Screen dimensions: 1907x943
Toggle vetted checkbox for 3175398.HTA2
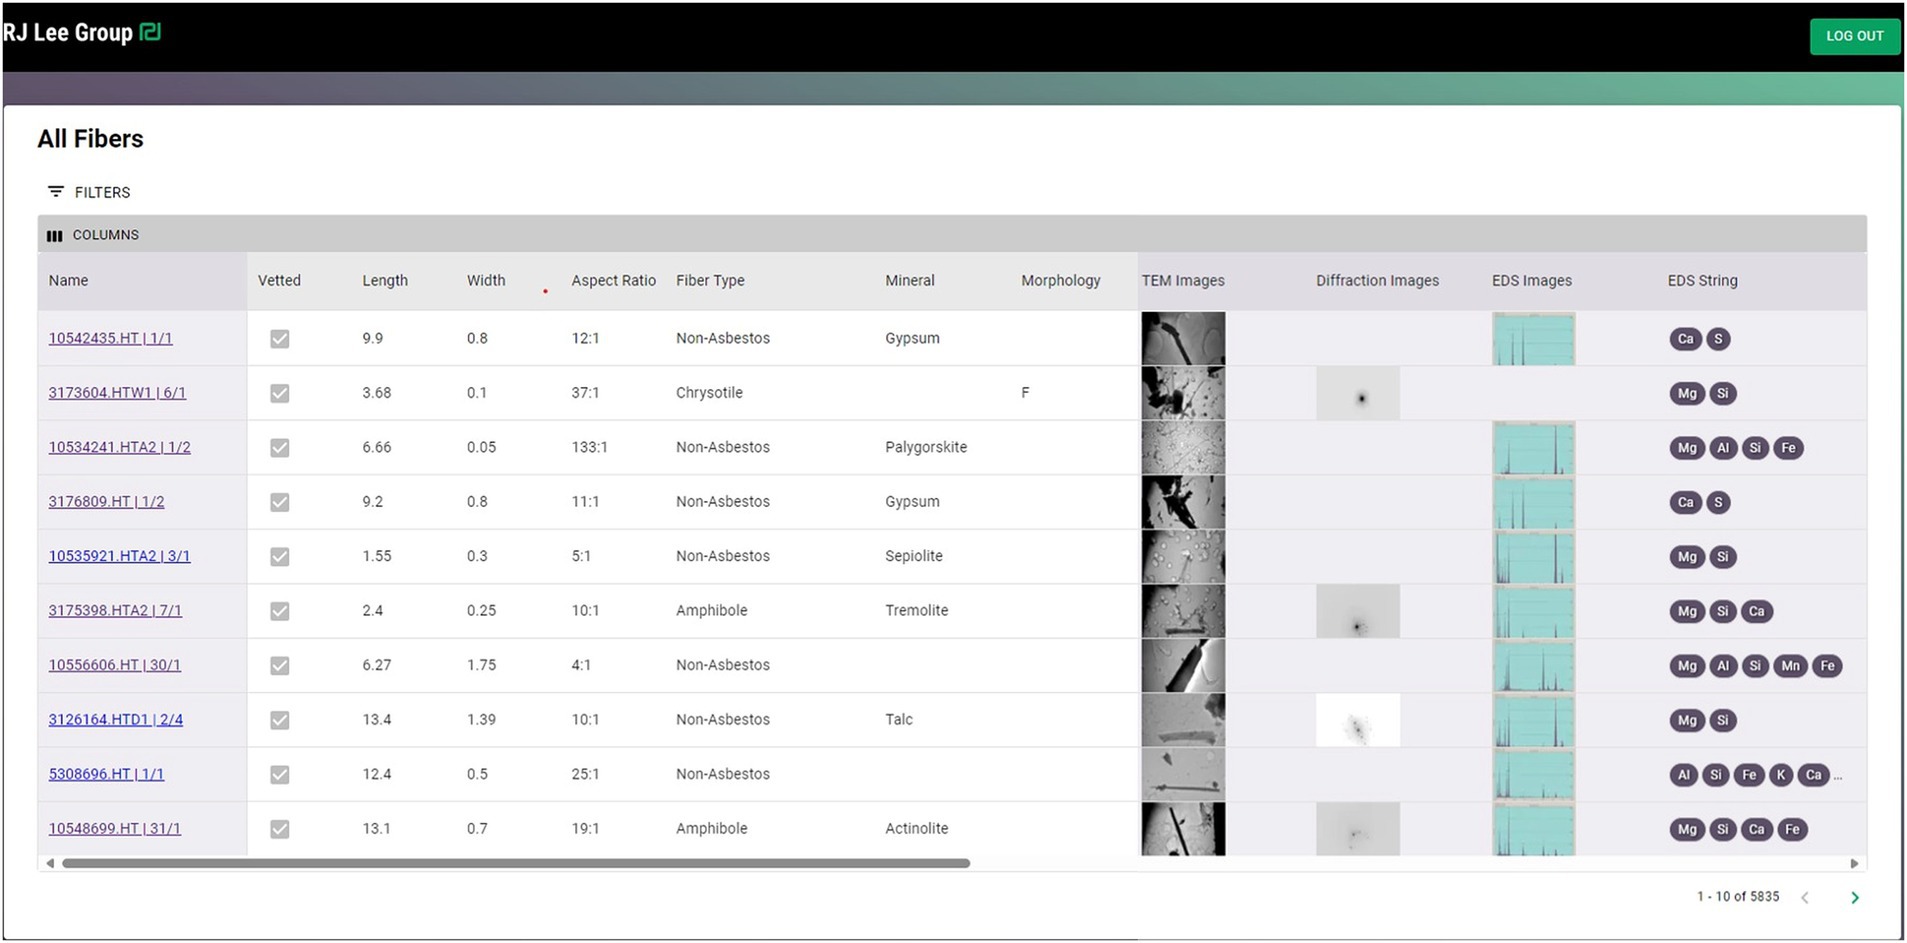[280, 611]
